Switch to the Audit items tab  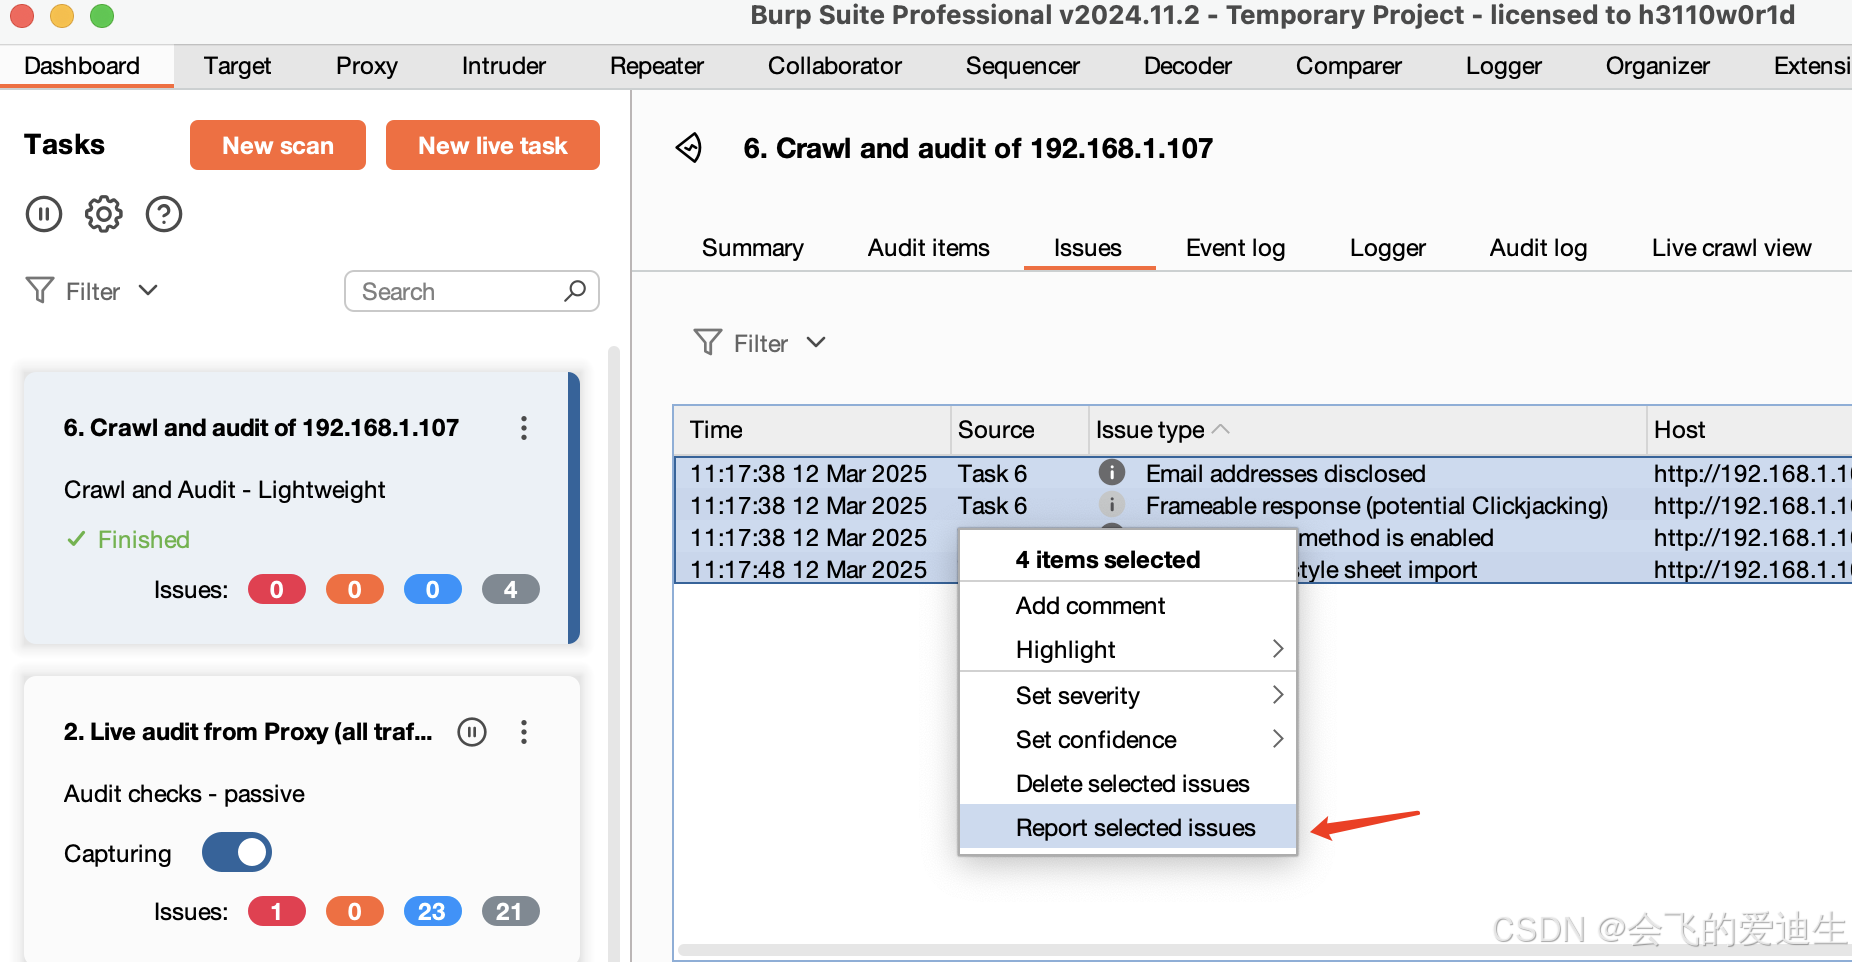tap(929, 248)
